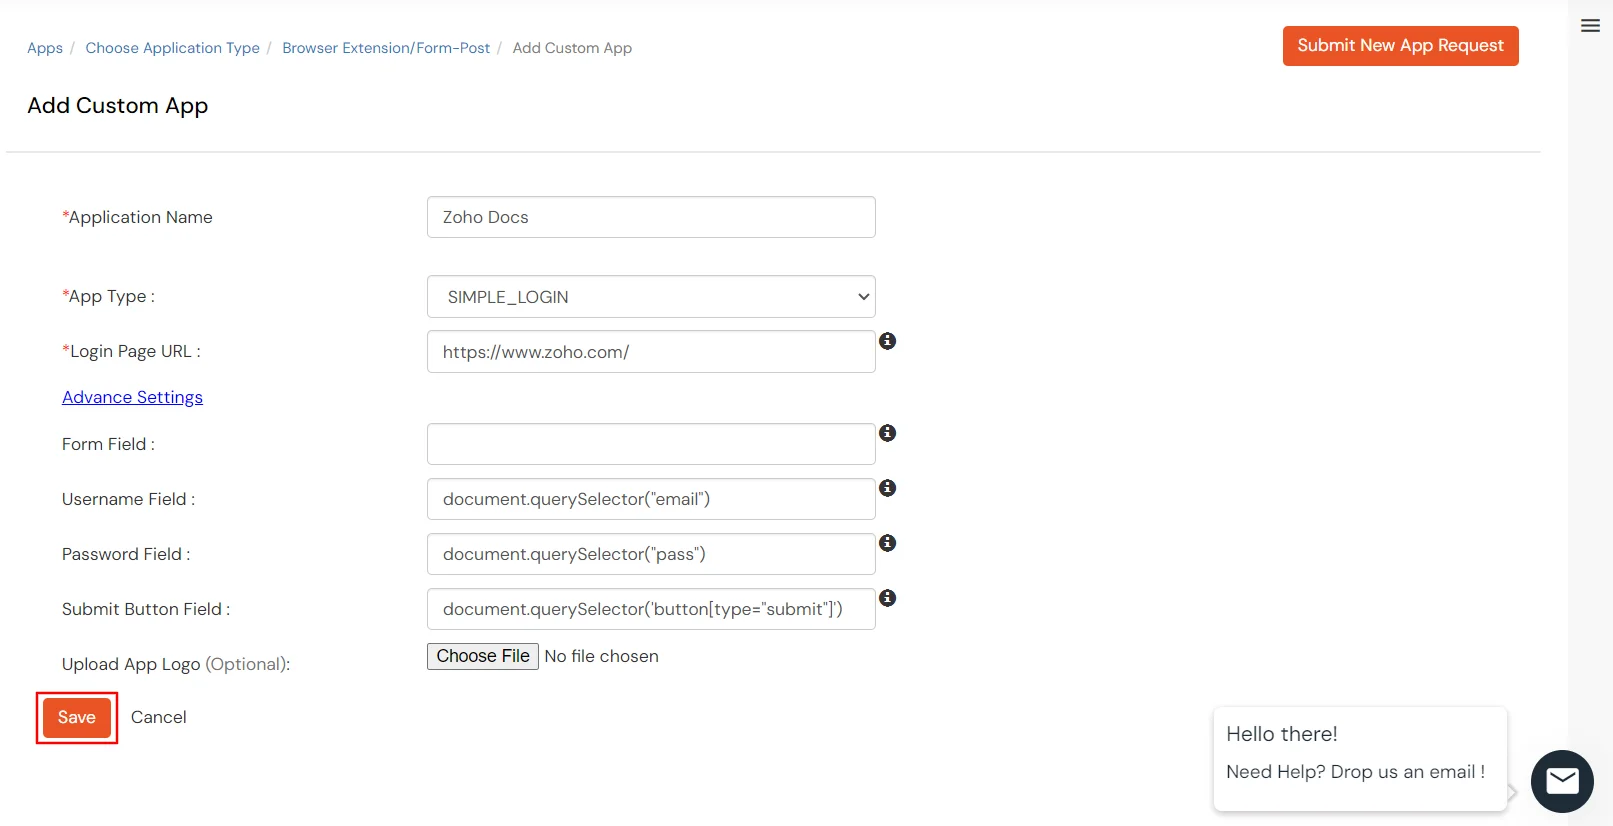The image size is (1613, 826).
Task: Click the 'Add Custom App' breadcrumb text
Action: pyautogui.click(x=572, y=48)
